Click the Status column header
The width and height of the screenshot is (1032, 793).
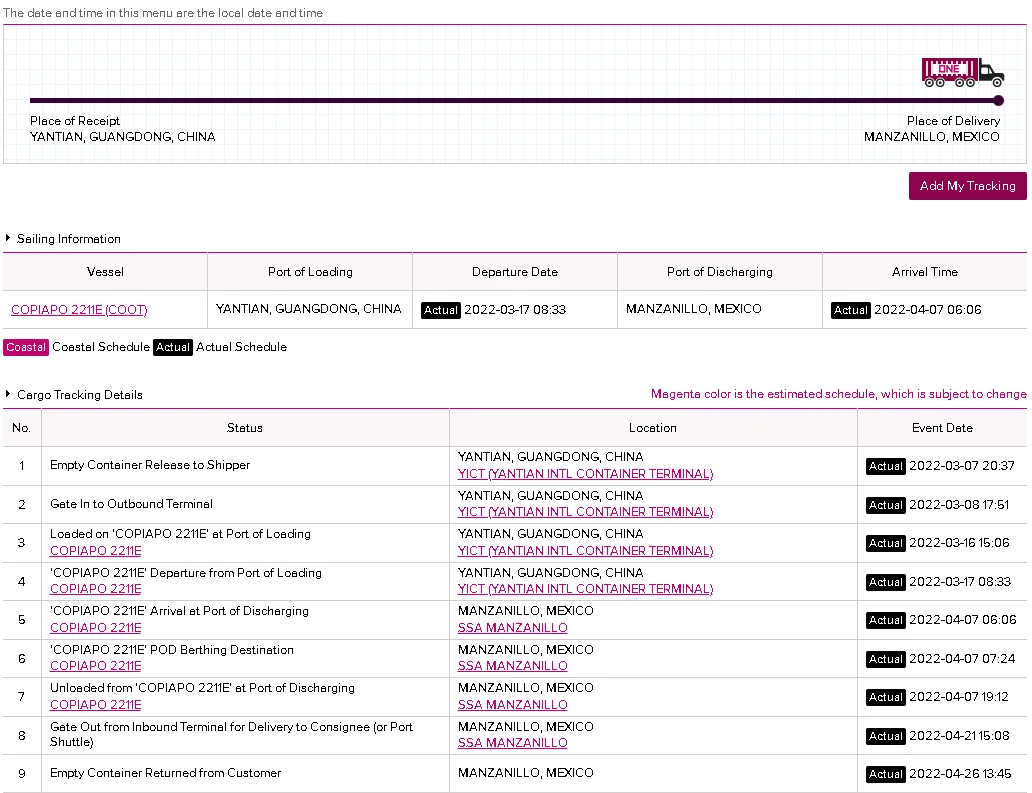[245, 428]
